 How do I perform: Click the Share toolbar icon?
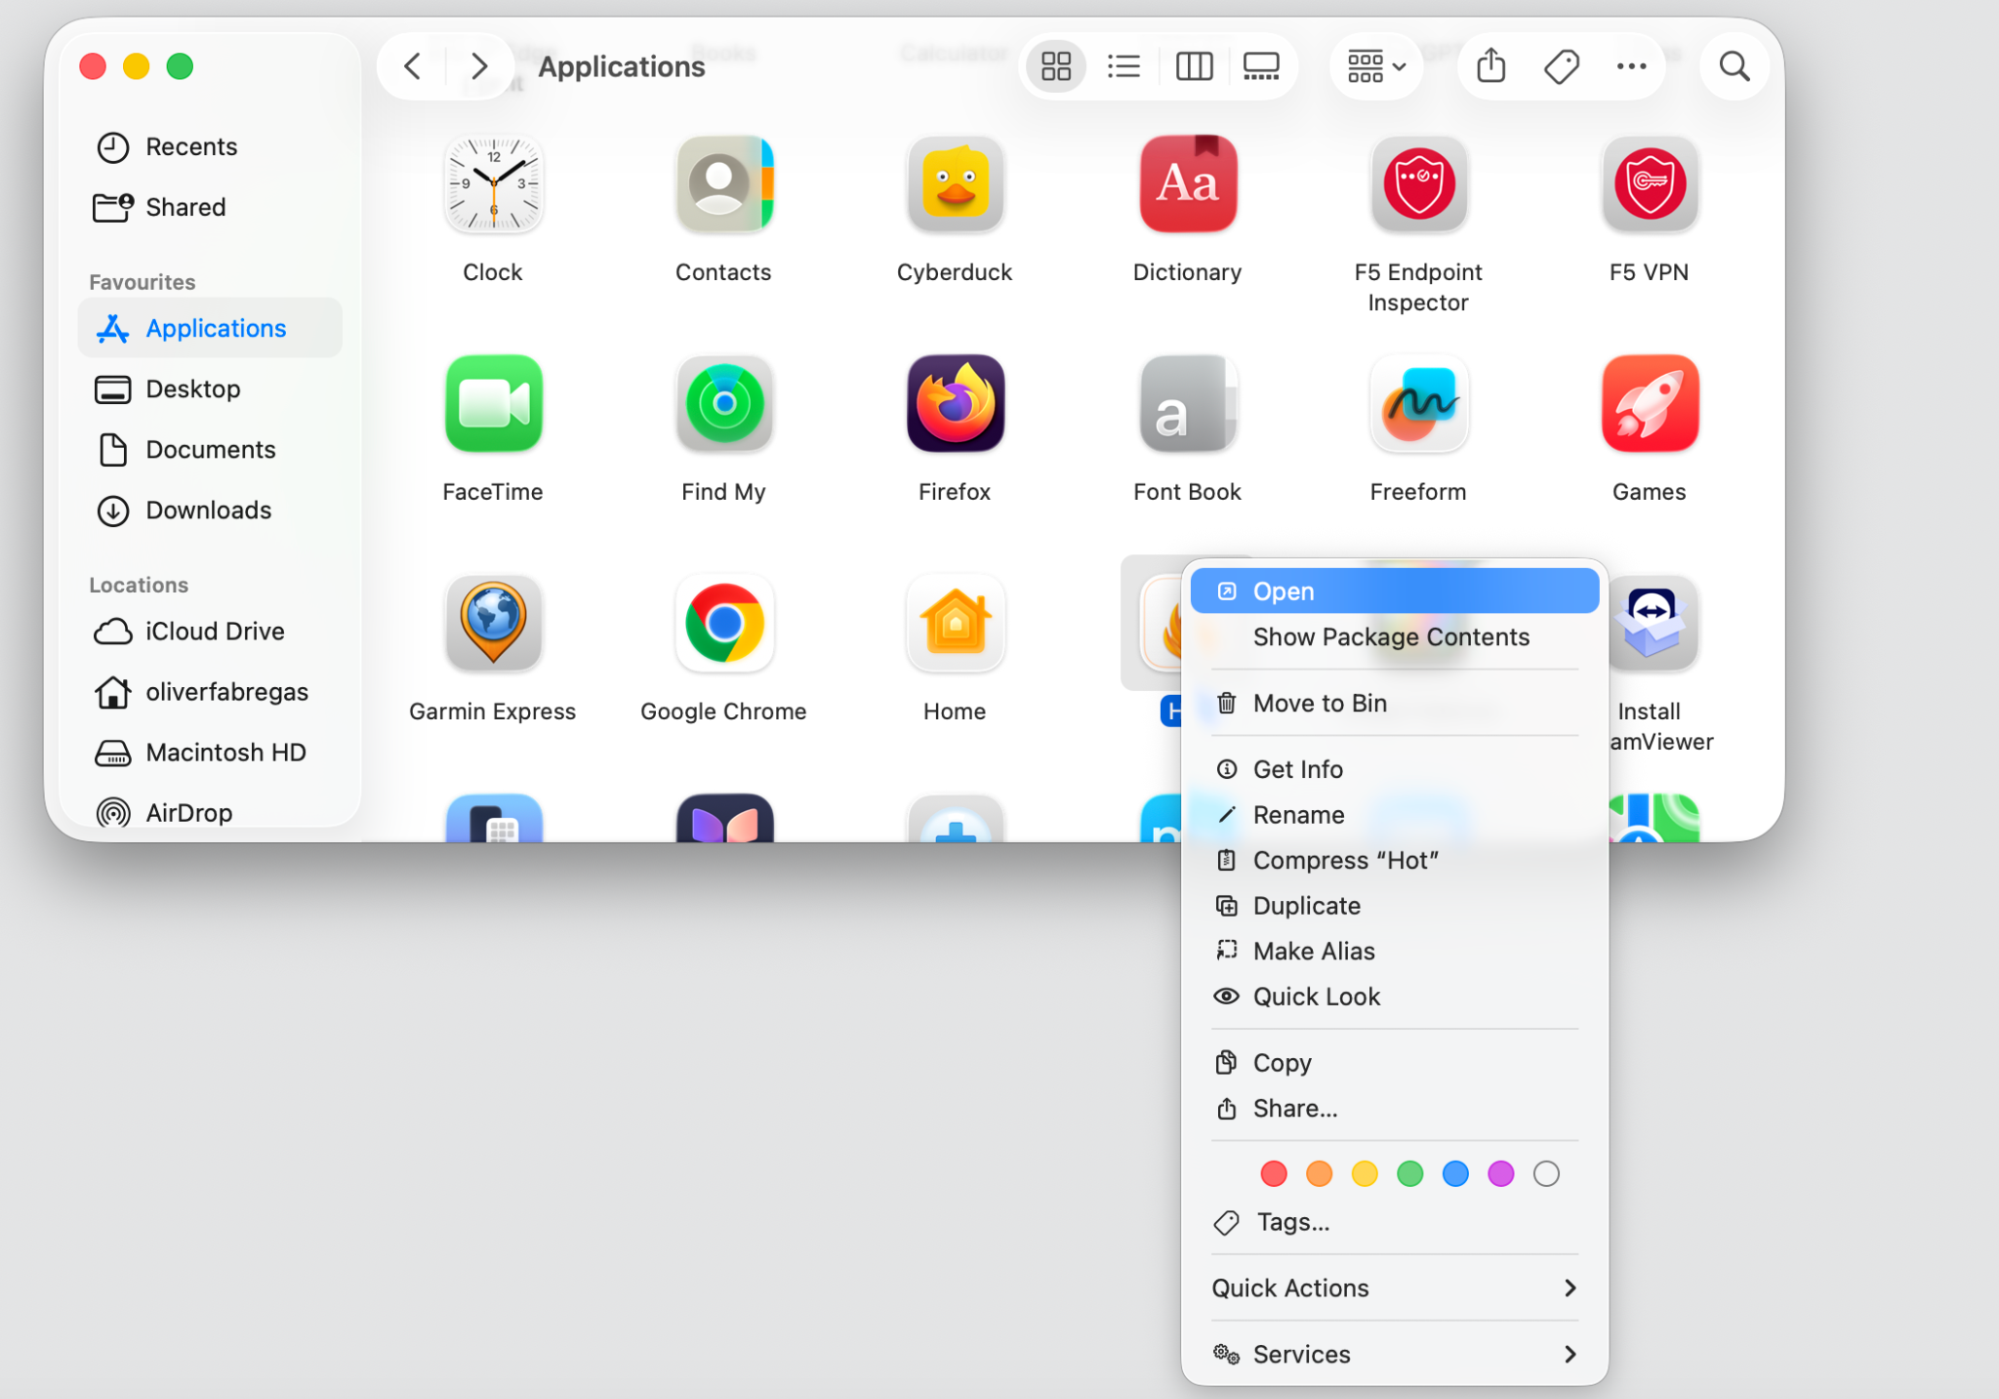[x=1491, y=67]
